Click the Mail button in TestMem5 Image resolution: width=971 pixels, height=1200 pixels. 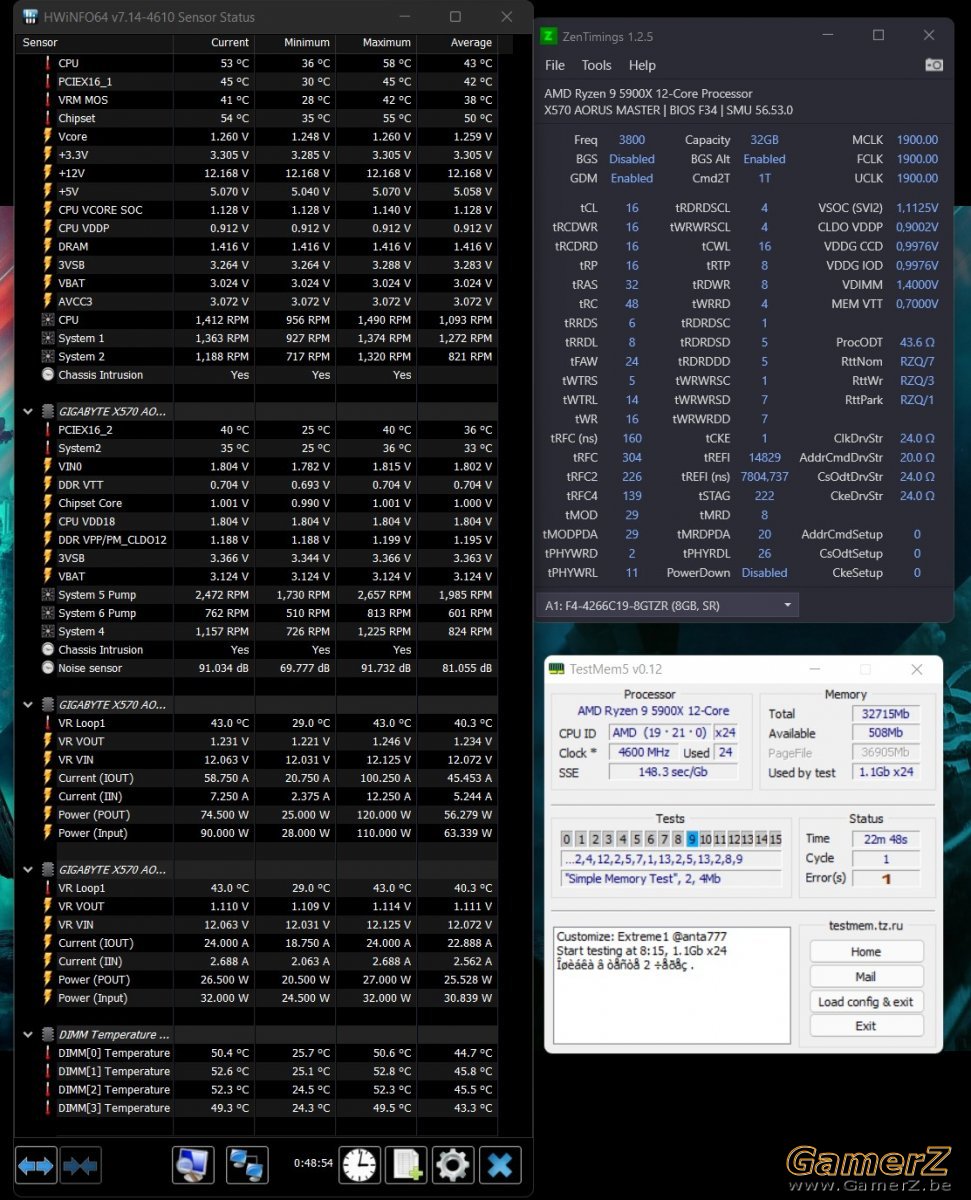point(866,977)
